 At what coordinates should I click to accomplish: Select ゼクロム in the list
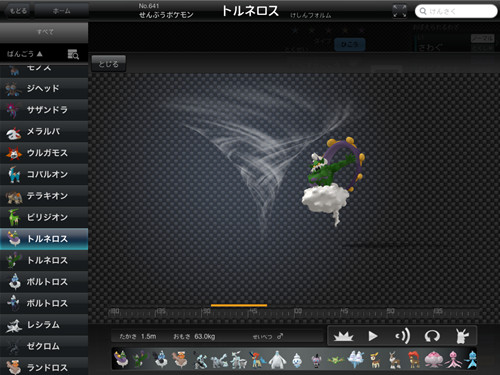coord(44,346)
